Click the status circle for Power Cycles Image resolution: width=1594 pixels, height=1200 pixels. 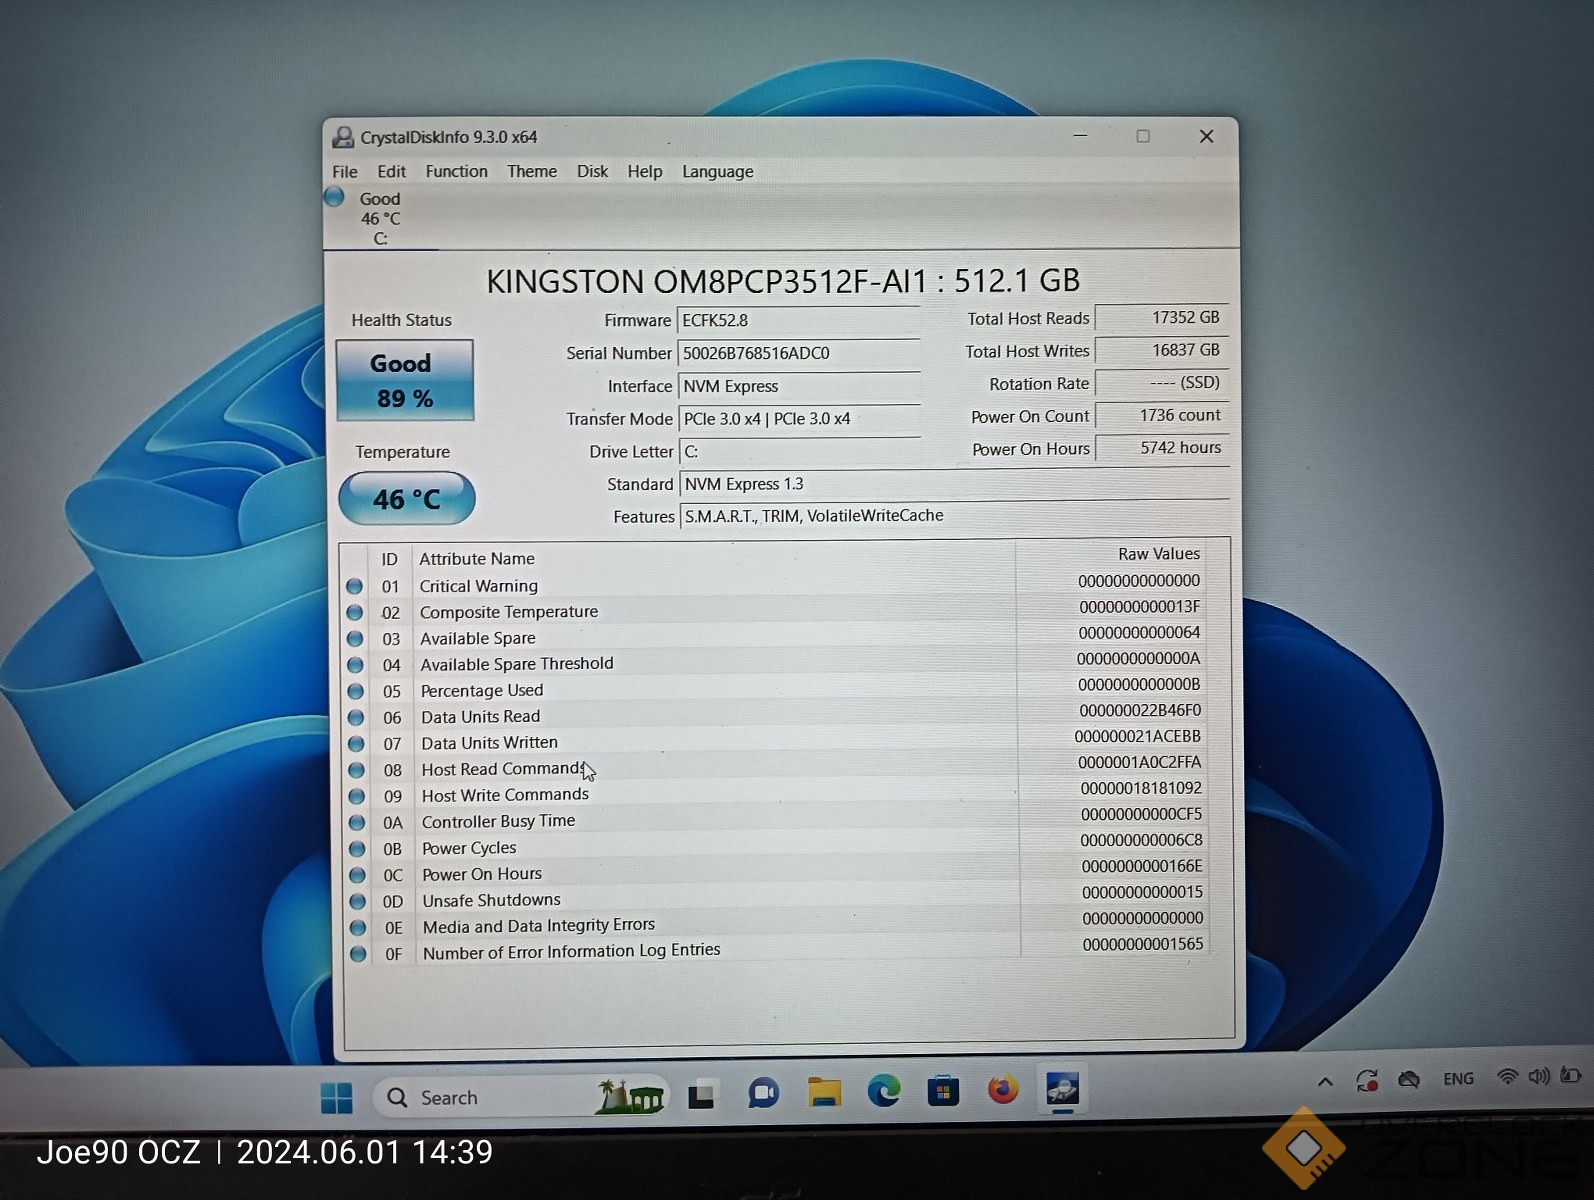(357, 848)
